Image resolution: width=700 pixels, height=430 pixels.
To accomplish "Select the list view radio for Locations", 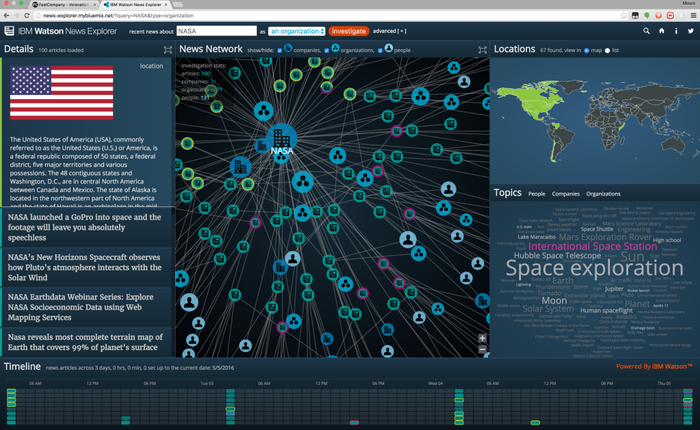I will click(x=610, y=49).
